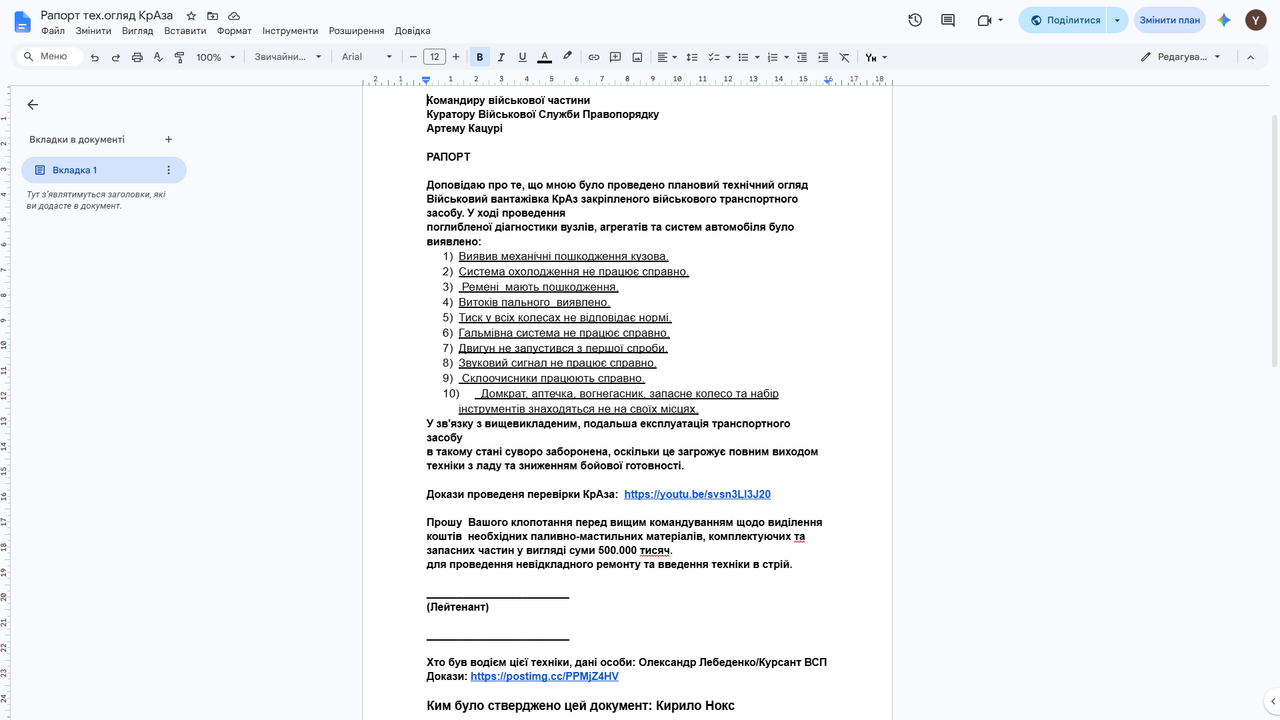1280x720 pixels.
Task: Open the postimg.cc/PPMjZ4HV link
Action: point(544,676)
